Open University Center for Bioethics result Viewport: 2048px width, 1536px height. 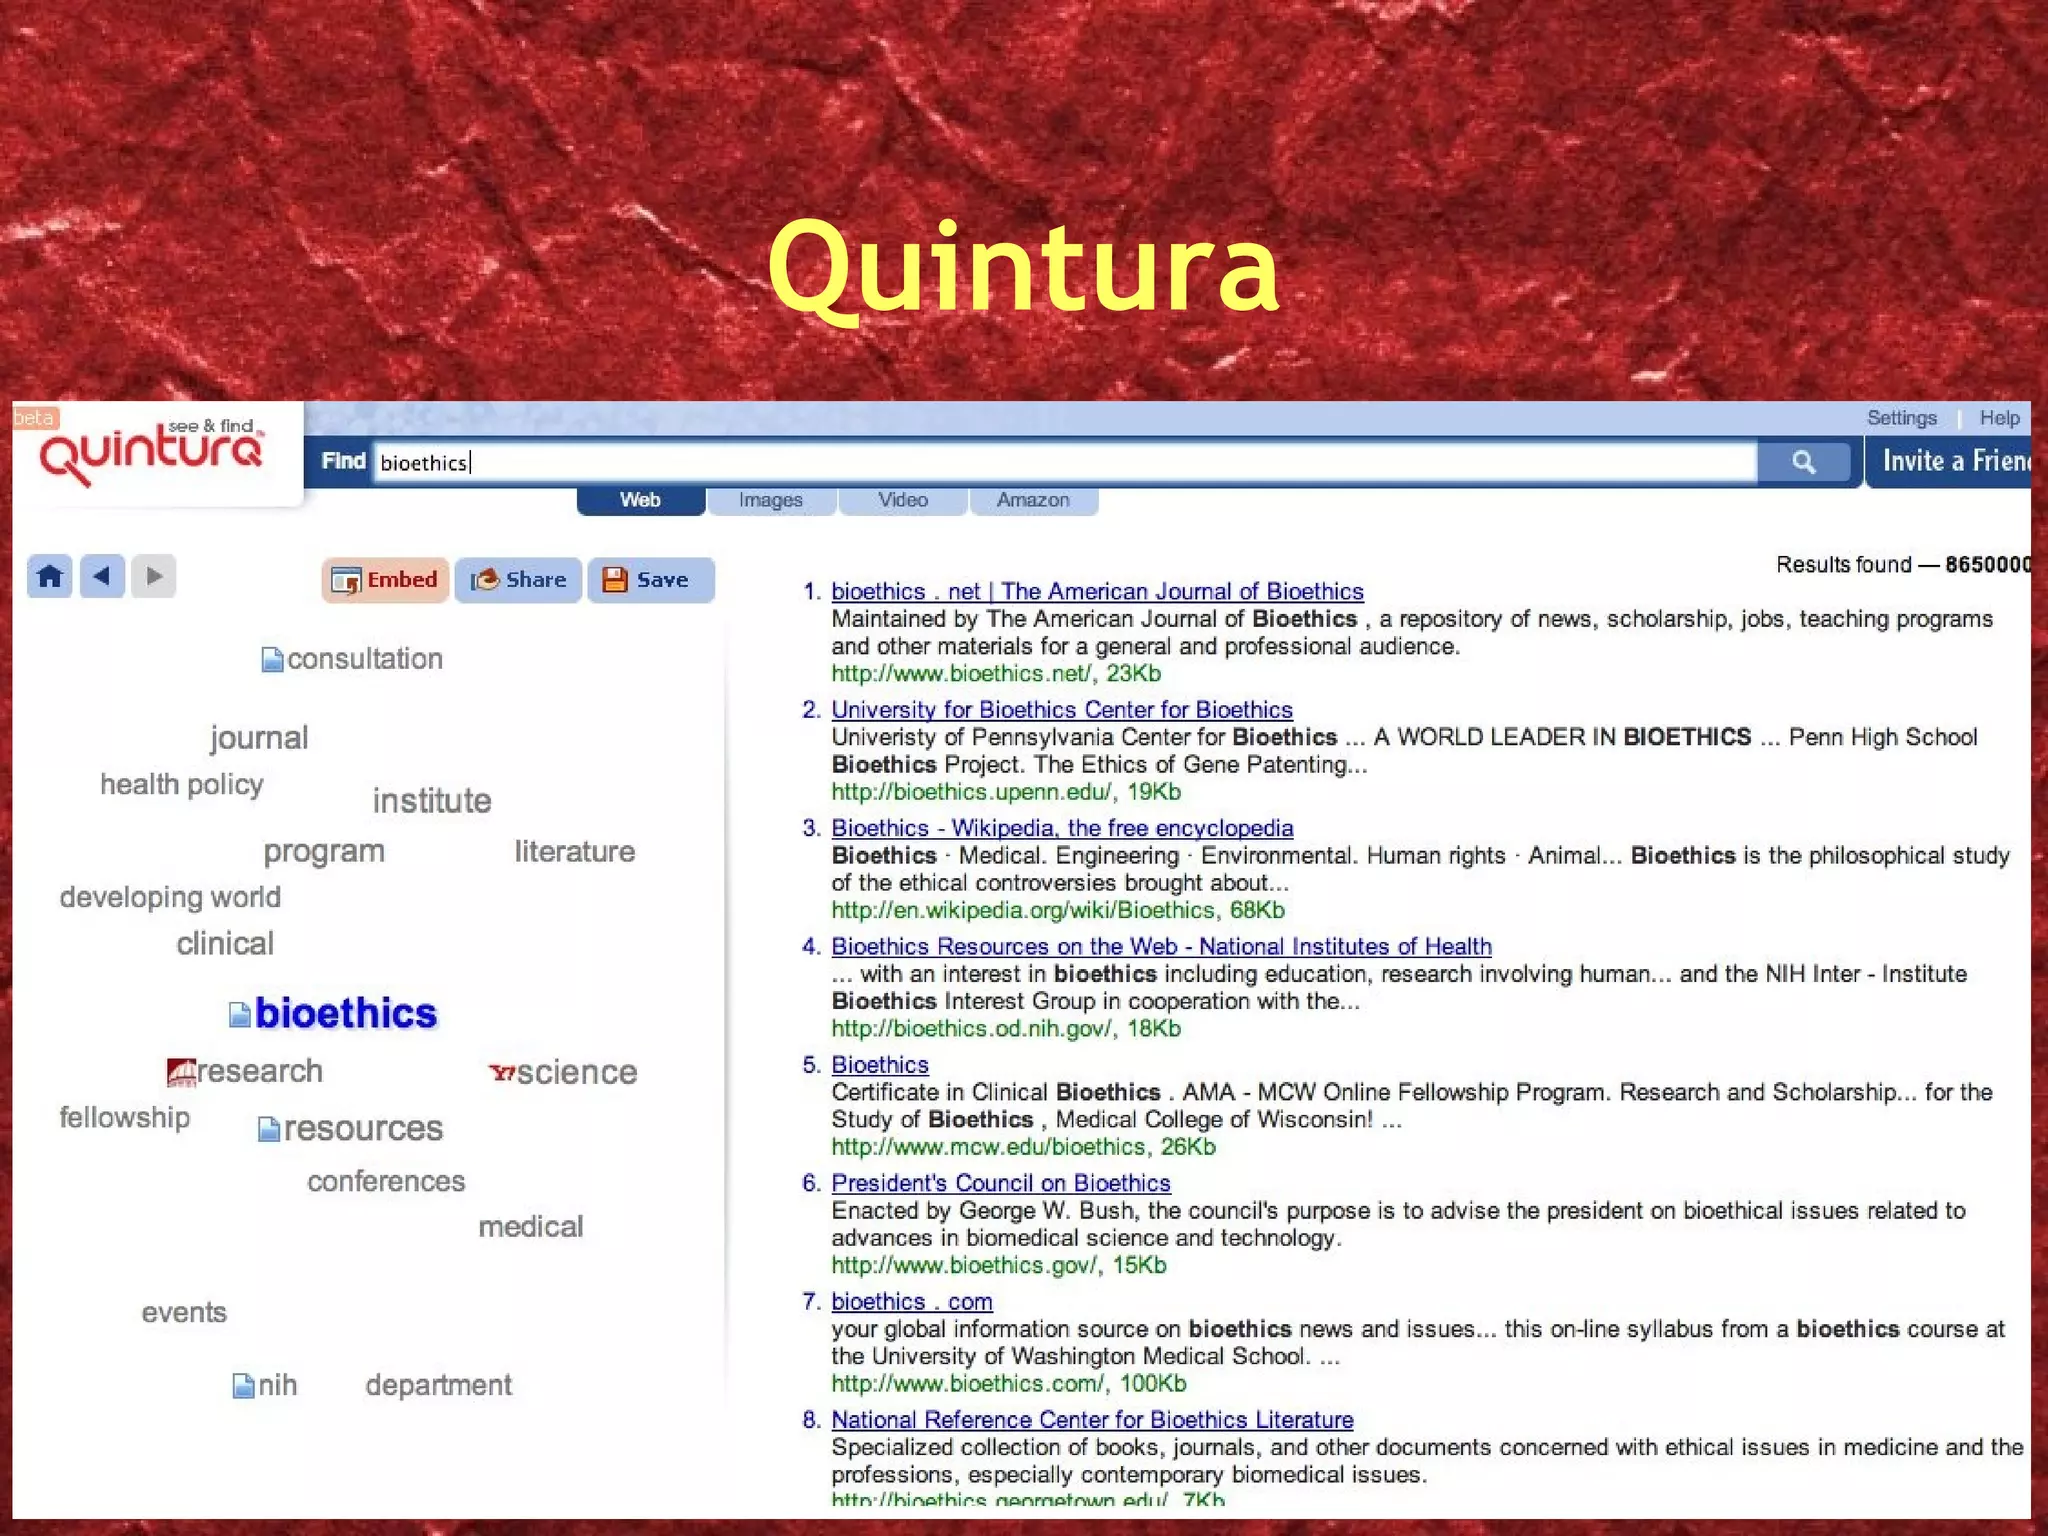1062,710
